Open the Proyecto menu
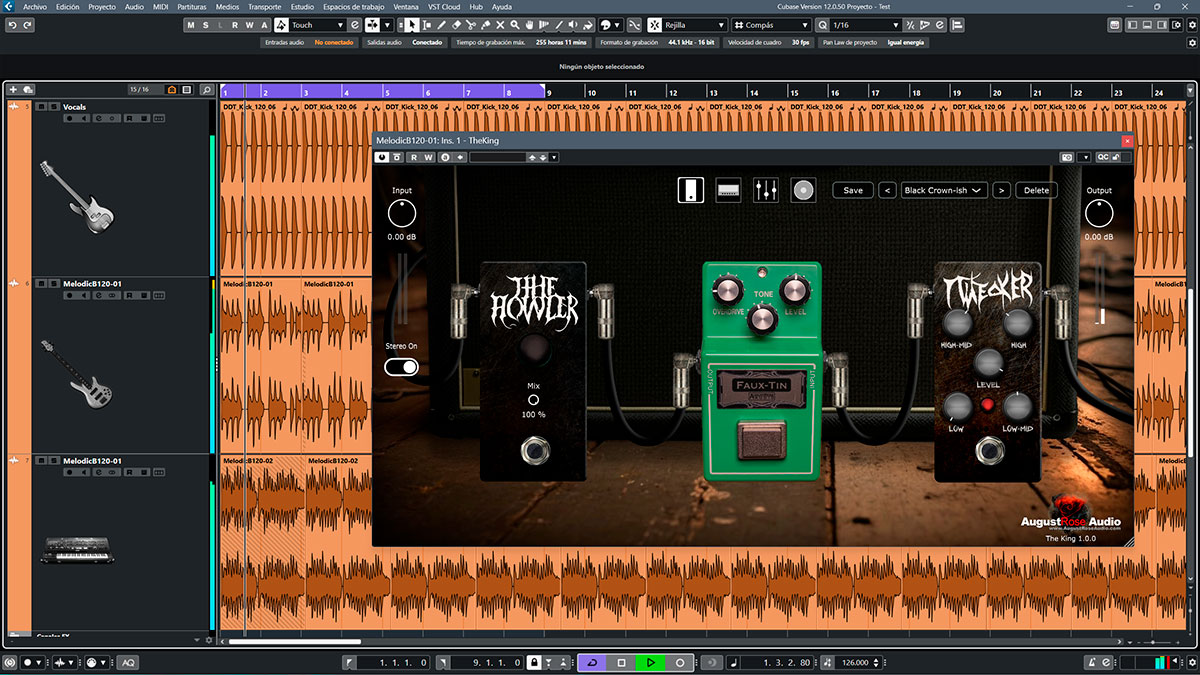Screen dimensions: 1200x675 coord(102,6)
